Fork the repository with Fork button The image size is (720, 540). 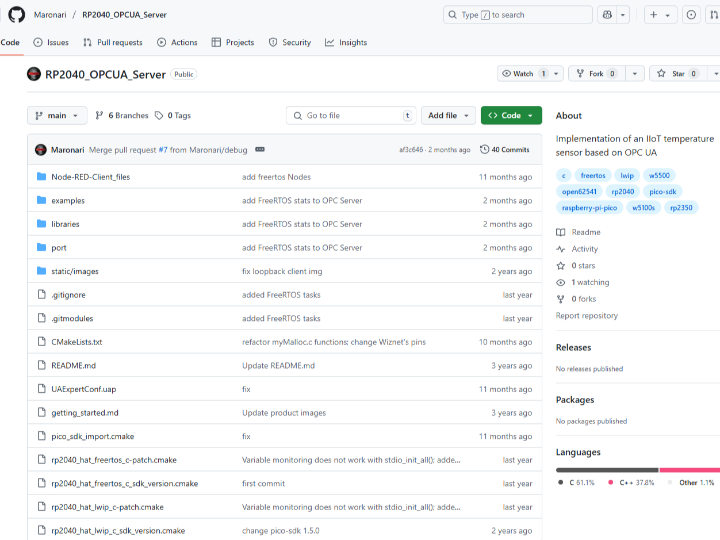(x=596, y=73)
